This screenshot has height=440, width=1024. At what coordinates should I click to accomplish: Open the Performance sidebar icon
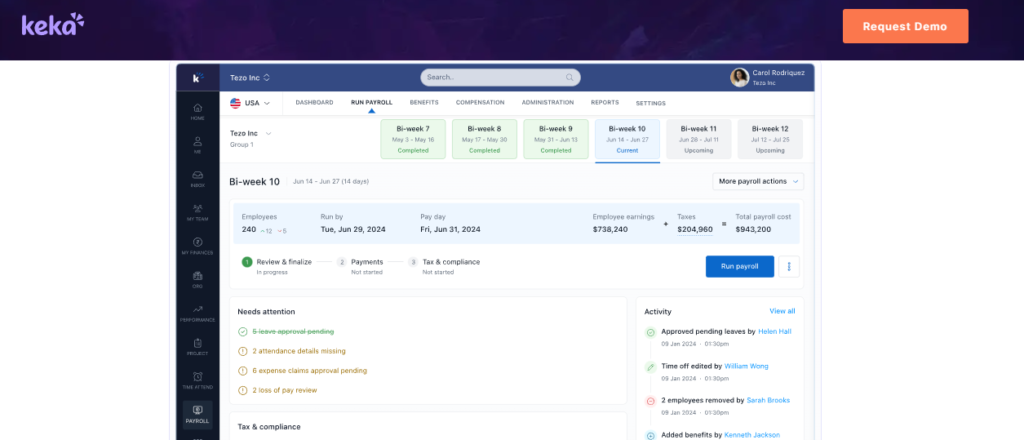point(198,313)
